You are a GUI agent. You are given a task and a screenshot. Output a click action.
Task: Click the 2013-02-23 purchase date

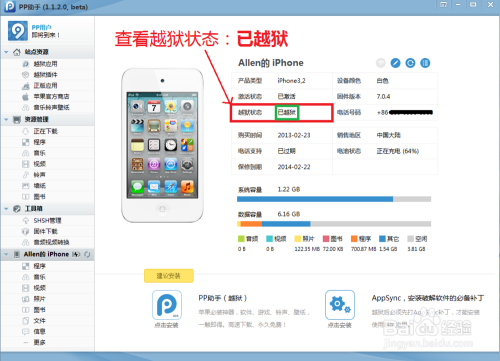[294, 135]
